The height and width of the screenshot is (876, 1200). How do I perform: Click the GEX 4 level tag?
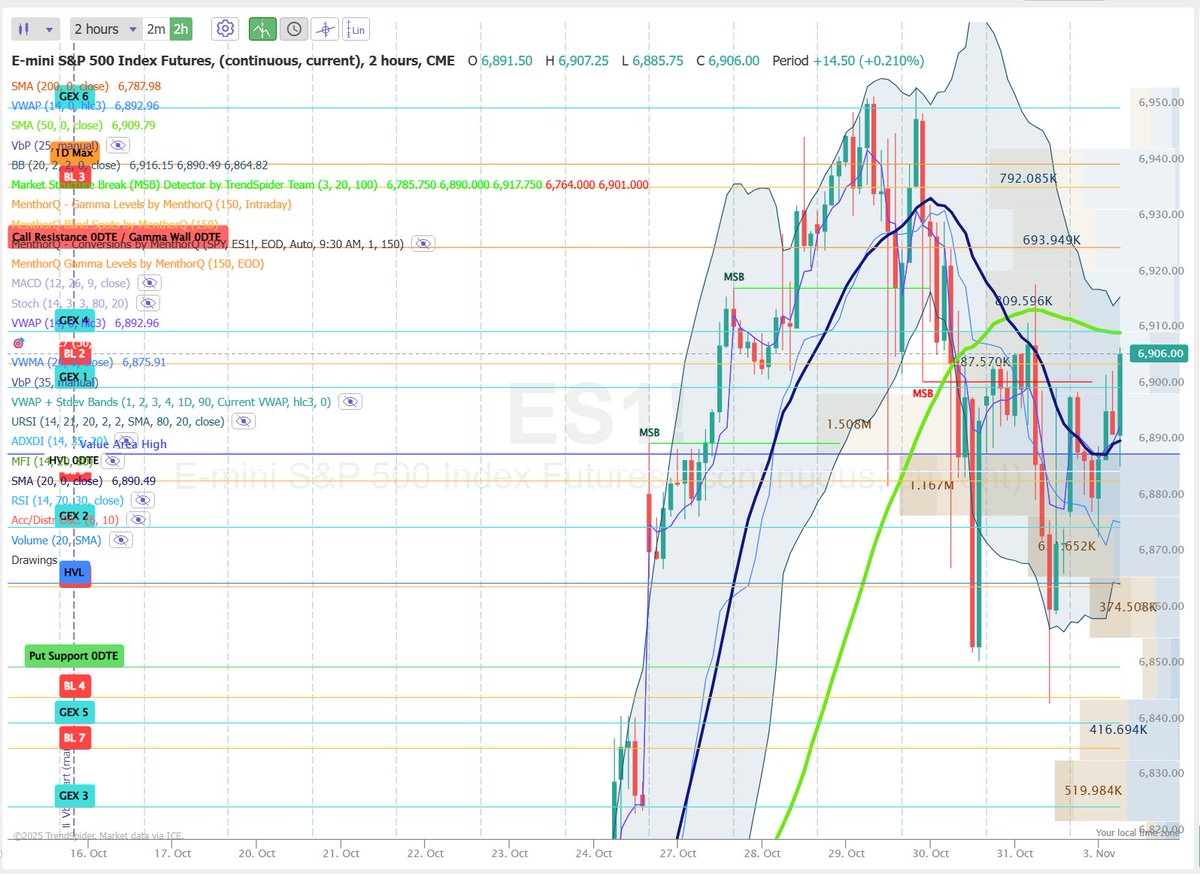[74, 321]
